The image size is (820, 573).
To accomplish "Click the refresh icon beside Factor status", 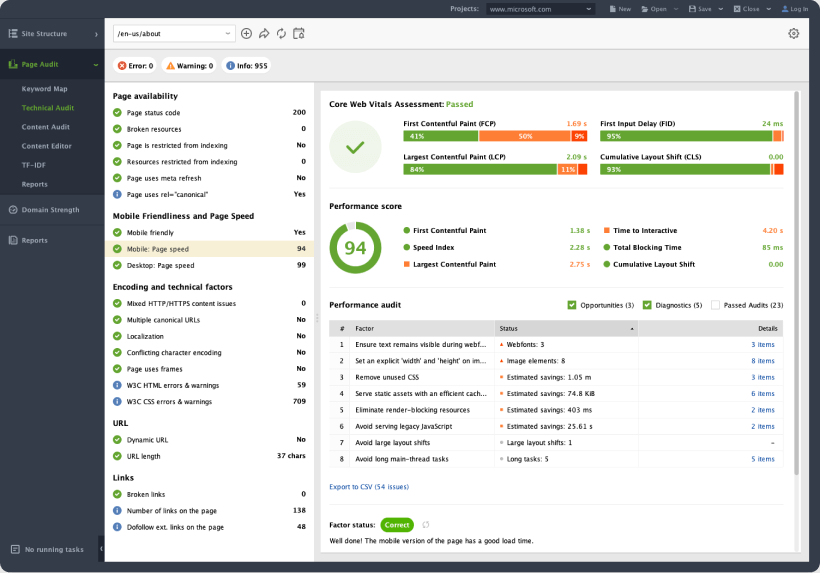I will (426, 525).
